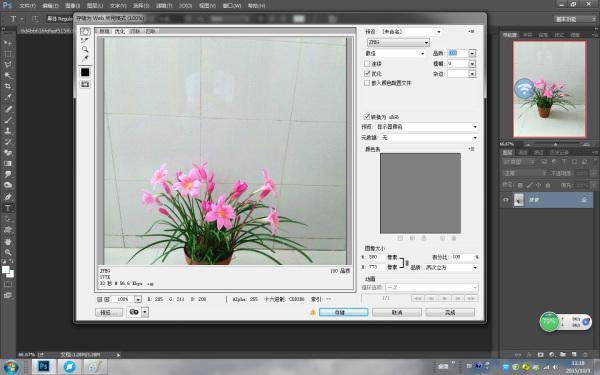
Task: Toggle the 嵌入颜色配置文件 checkbox
Action: (x=367, y=83)
